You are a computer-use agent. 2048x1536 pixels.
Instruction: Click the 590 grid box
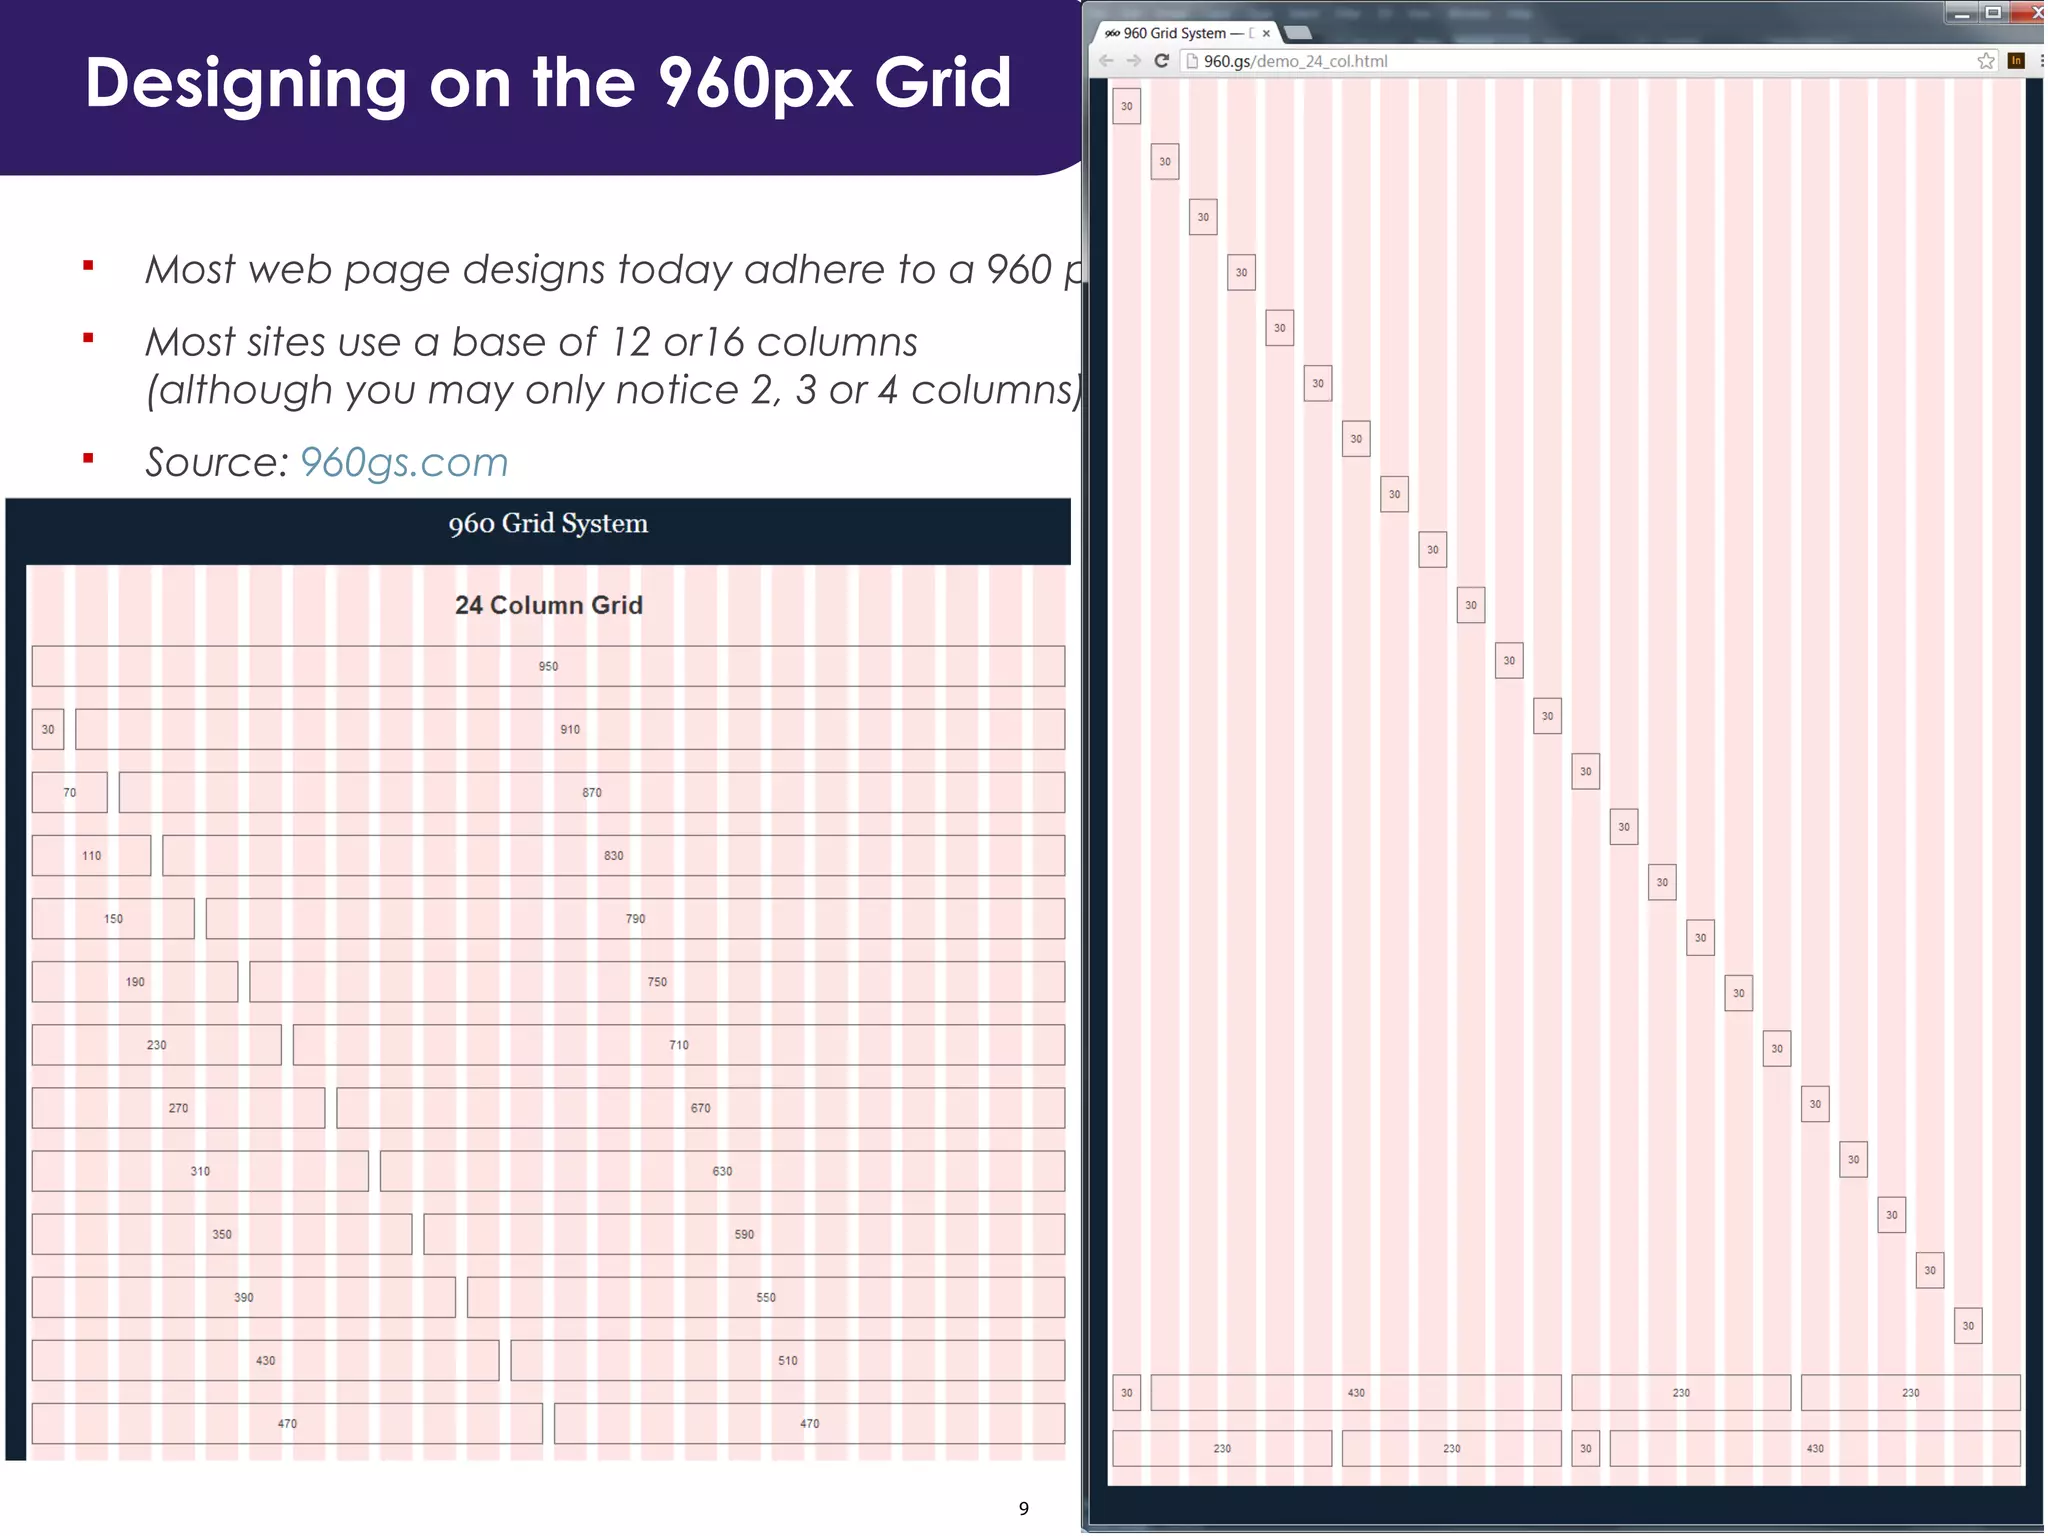tap(744, 1233)
